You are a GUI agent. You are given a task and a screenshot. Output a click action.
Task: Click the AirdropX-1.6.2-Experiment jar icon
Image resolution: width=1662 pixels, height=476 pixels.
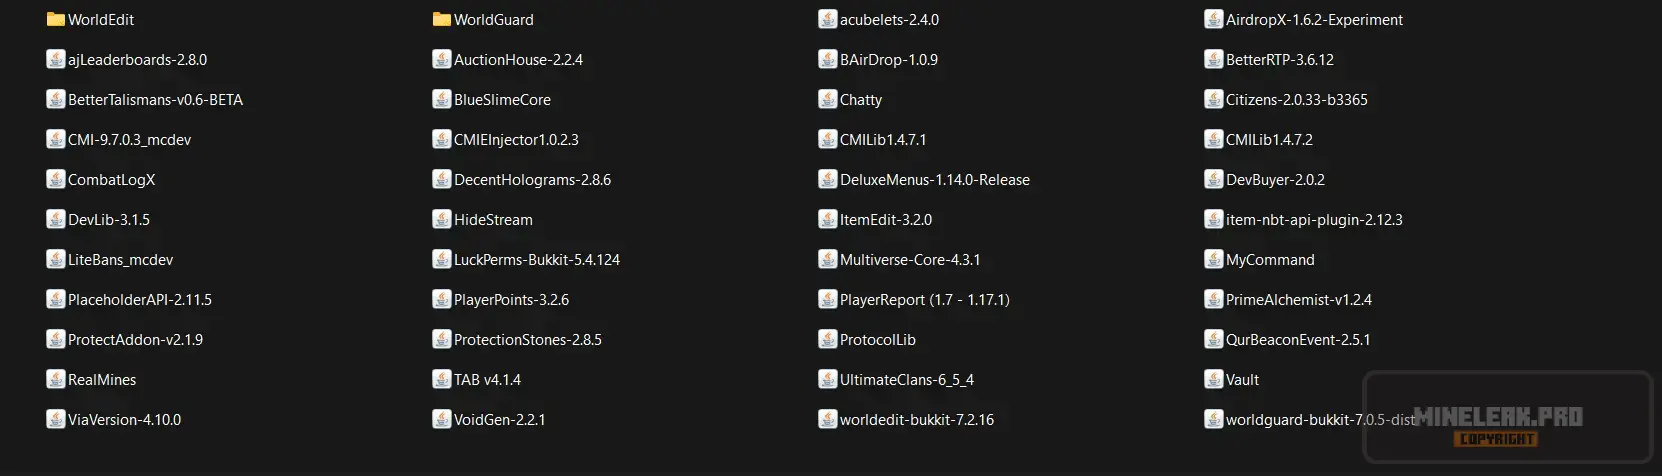point(1214,19)
